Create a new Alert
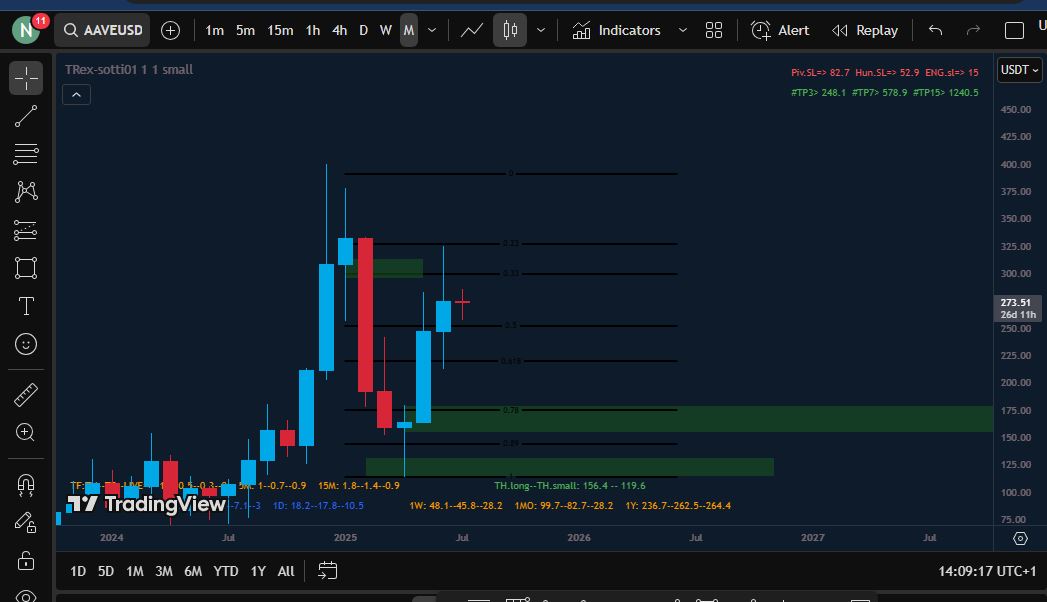The image size is (1047, 602). (x=780, y=30)
